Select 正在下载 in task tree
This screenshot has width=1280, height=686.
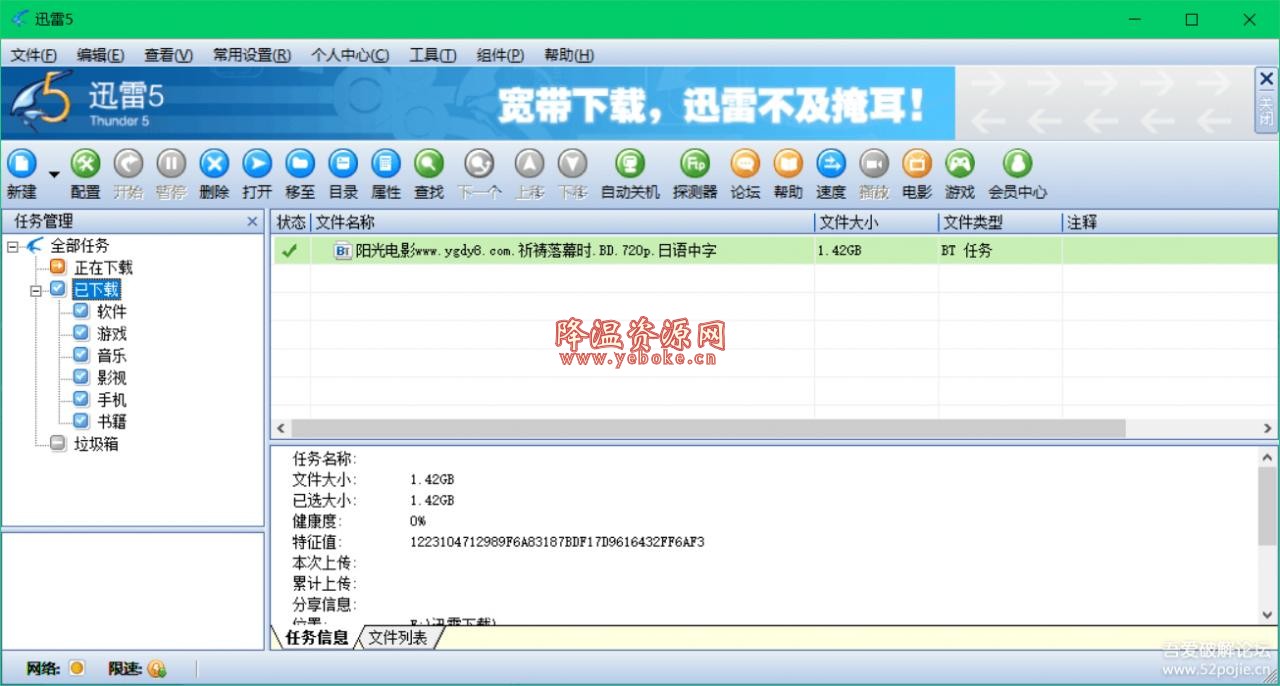pos(103,268)
